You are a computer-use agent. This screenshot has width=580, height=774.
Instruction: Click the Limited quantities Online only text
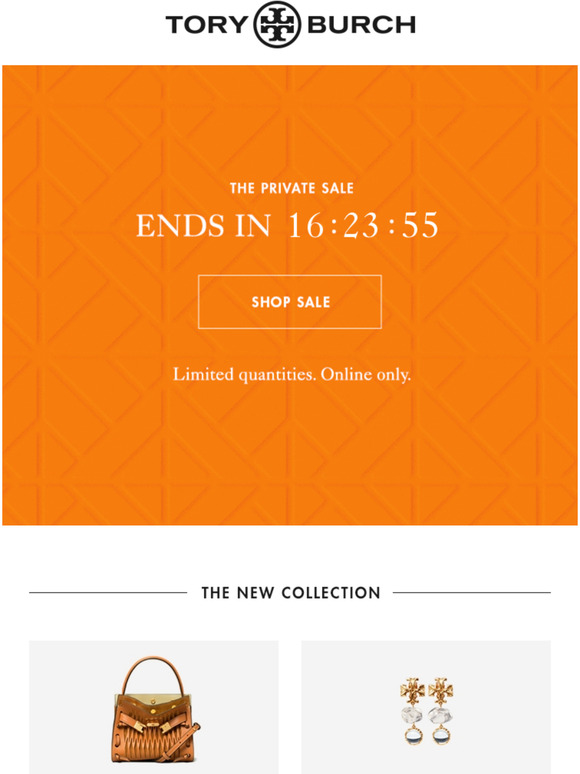tap(292, 375)
